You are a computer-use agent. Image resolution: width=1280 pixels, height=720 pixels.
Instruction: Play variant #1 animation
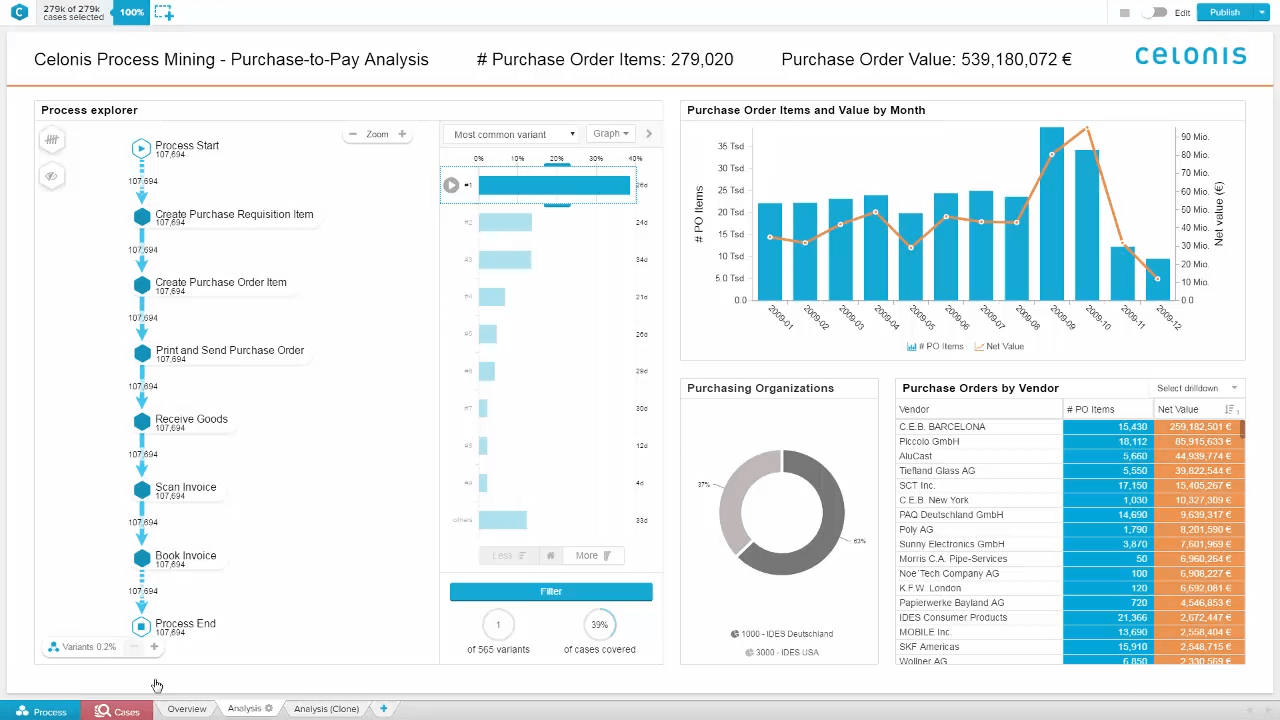(x=451, y=185)
